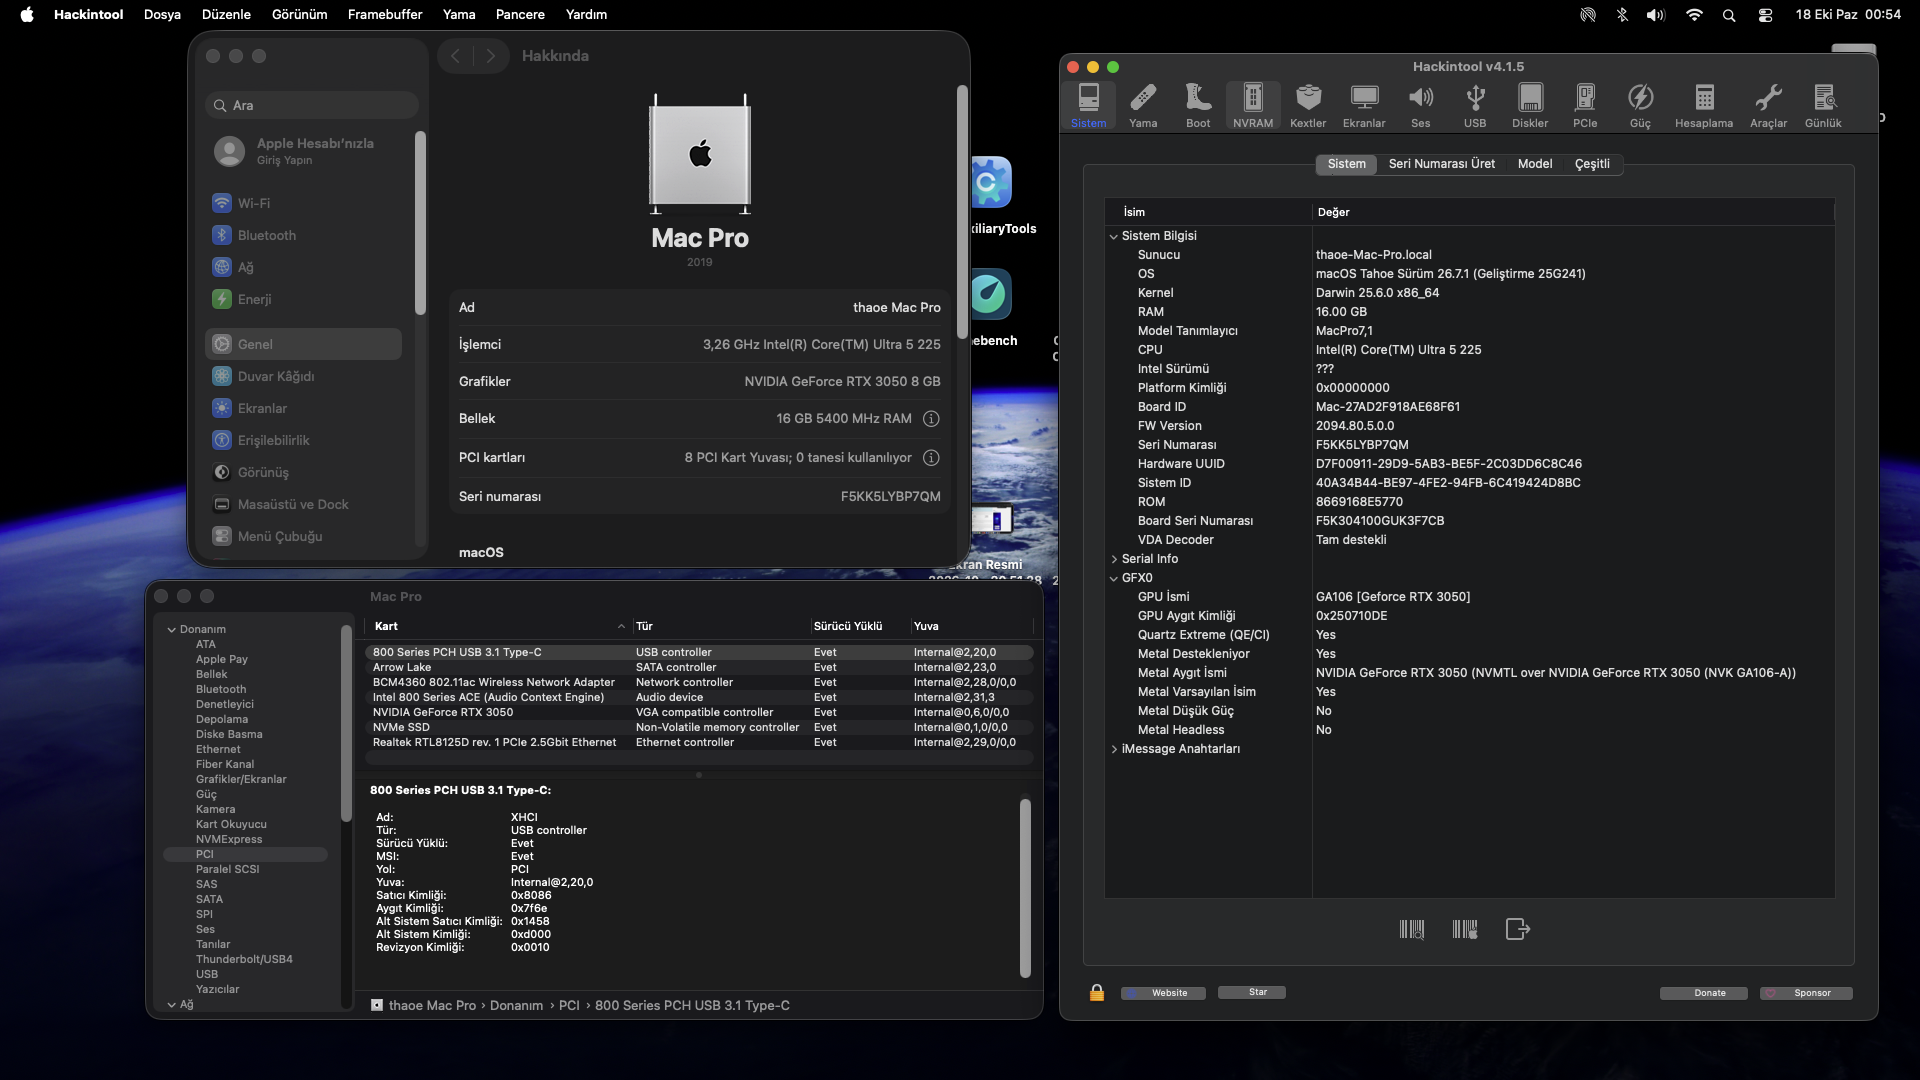This screenshot has width=1920, height=1080.
Task: Open the NVRAM toolbar section
Action: [1253, 106]
